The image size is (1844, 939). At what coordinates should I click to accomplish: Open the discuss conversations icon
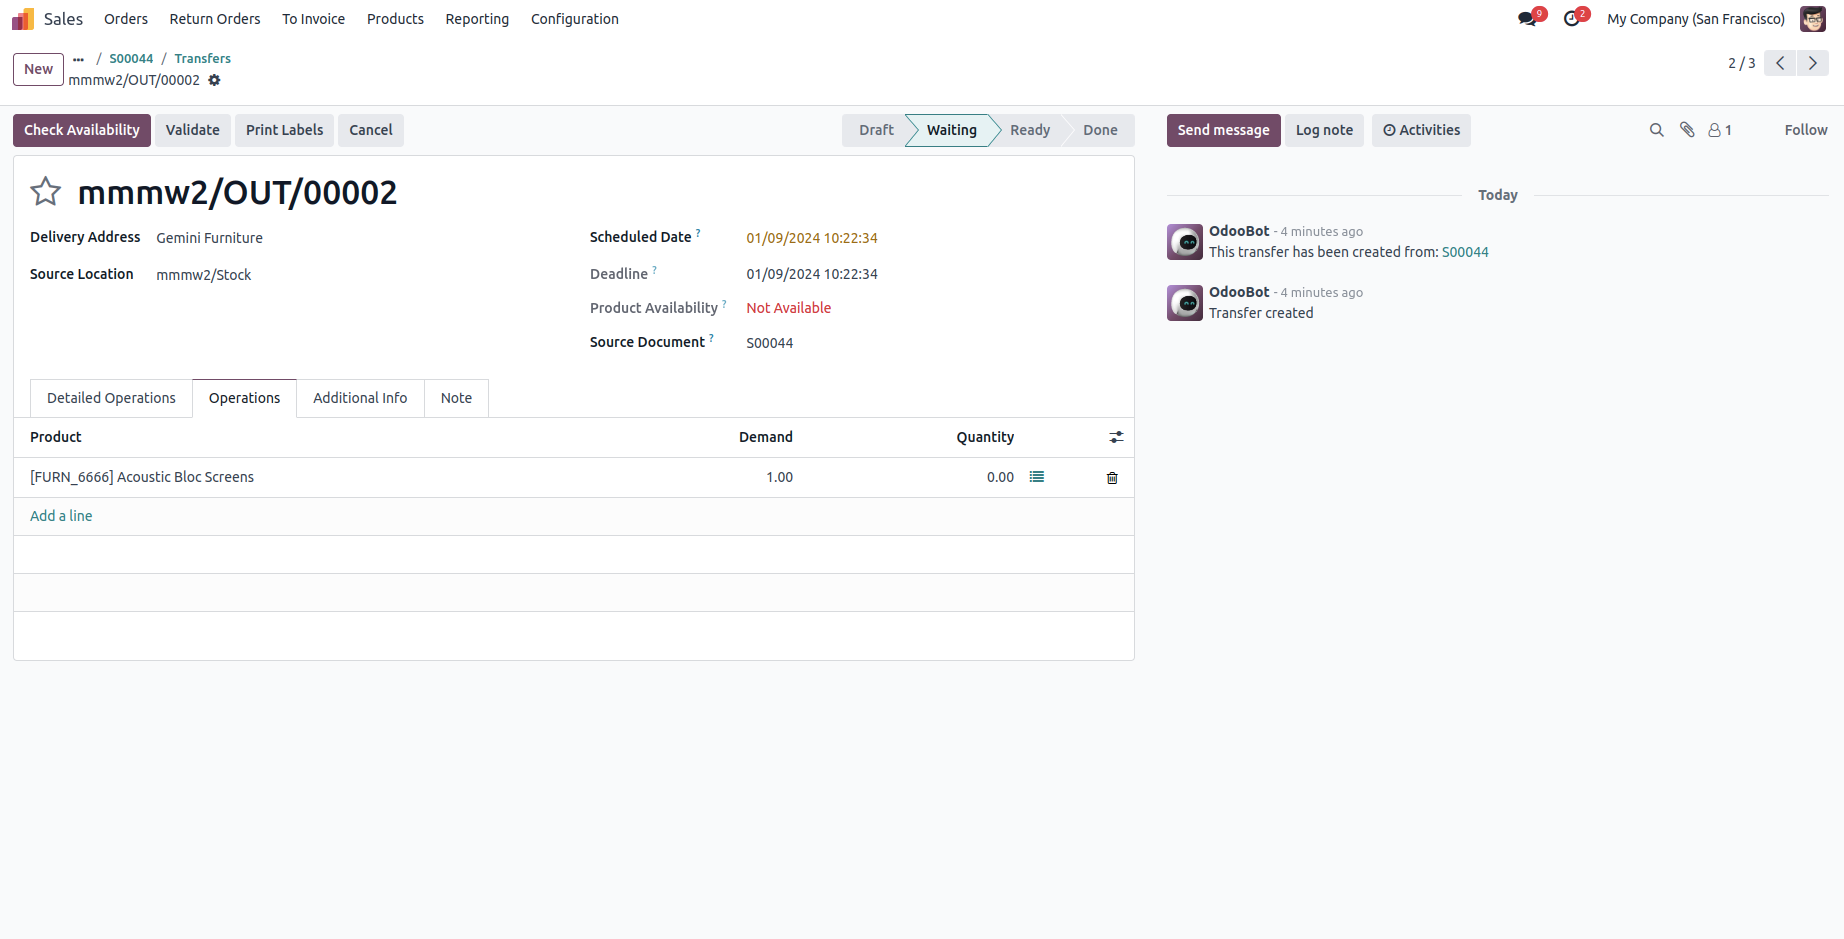pyautogui.click(x=1527, y=19)
